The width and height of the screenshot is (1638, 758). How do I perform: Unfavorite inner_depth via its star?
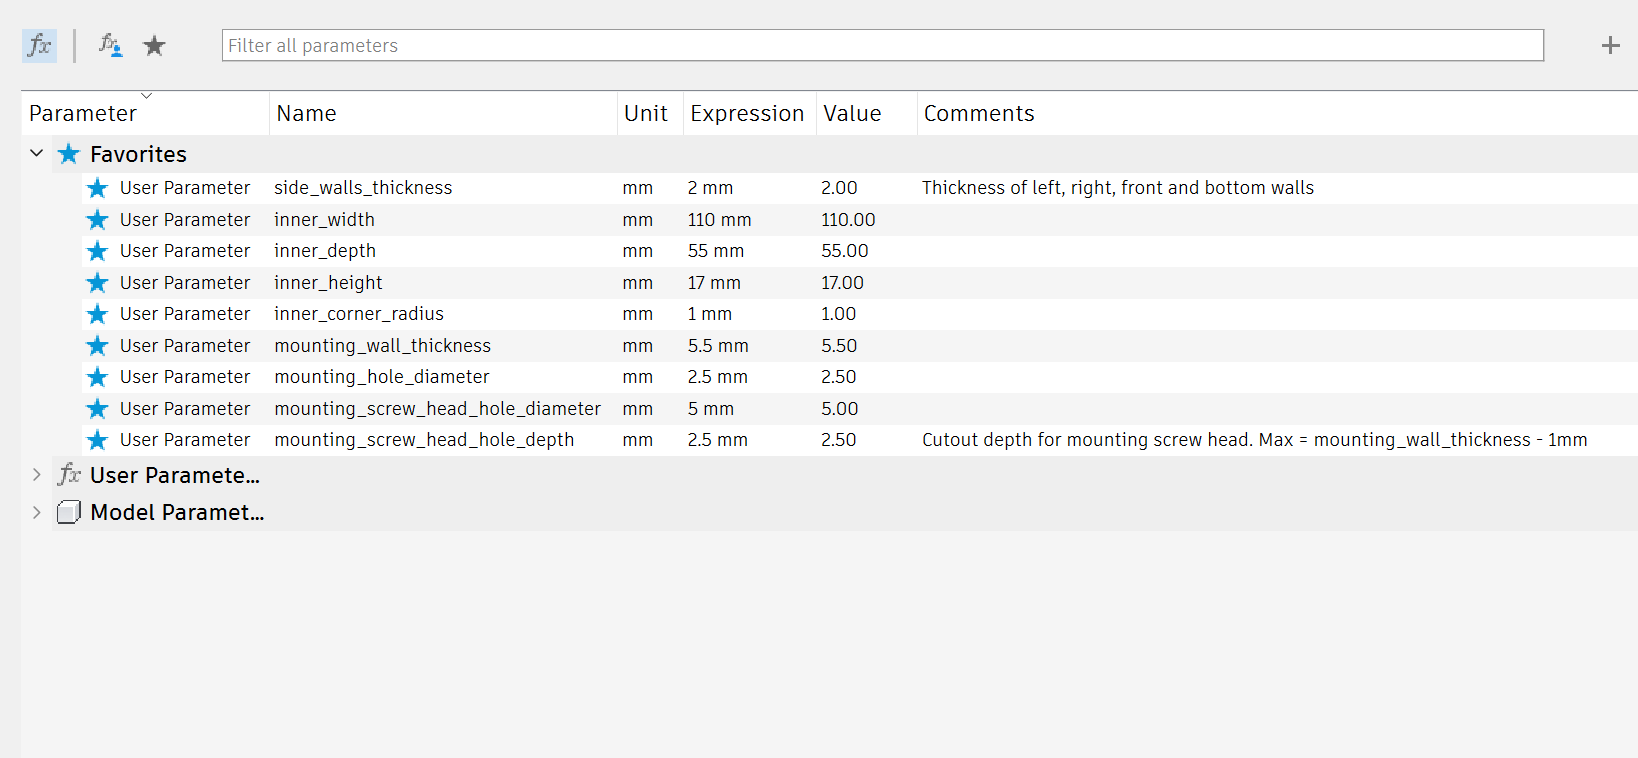tap(97, 251)
